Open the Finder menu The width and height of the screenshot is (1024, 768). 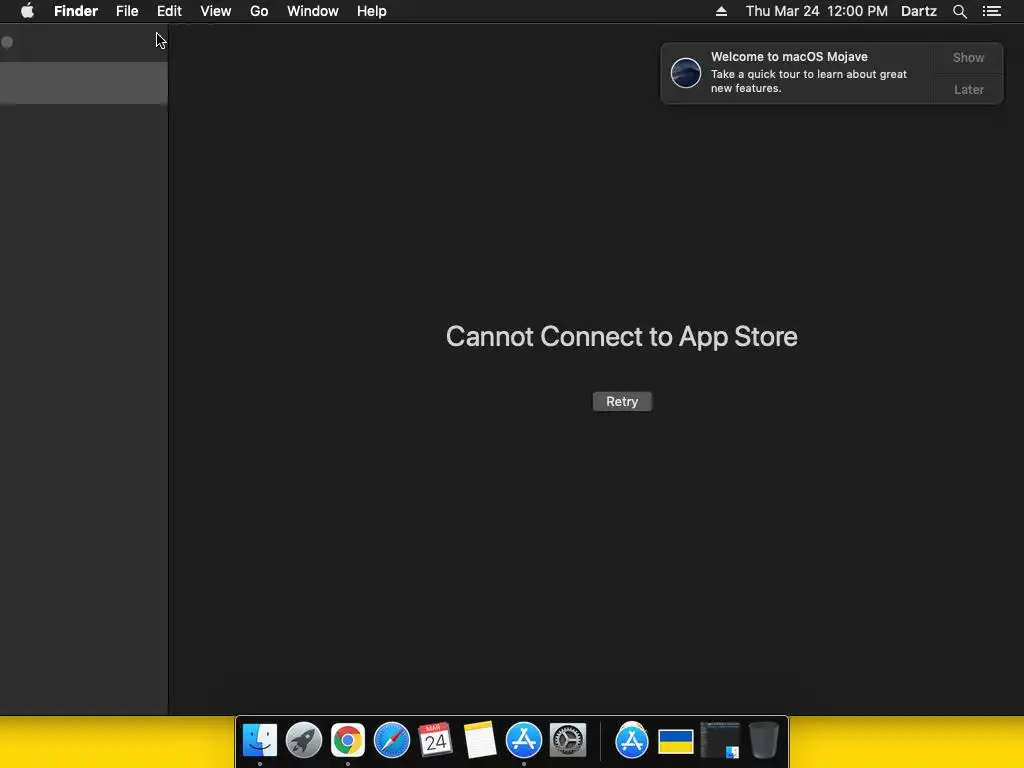[76, 11]
